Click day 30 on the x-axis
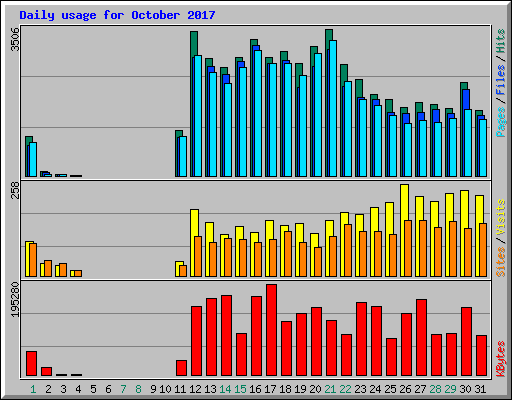Viewport: 512px width, 400px height. pos(465,389)
